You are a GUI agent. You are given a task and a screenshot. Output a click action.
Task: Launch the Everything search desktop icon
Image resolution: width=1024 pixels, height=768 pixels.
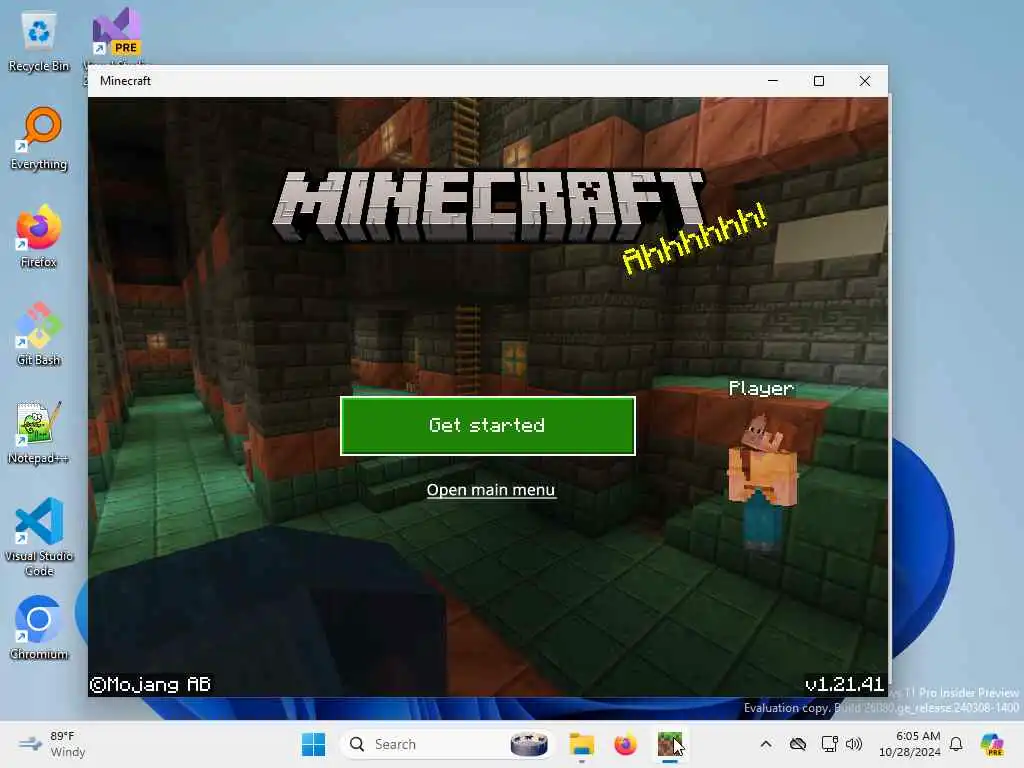[39, 138]
